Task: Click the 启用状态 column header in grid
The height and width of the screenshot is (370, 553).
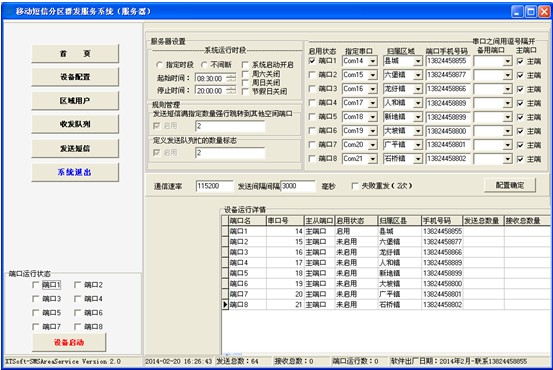Action: point(356,221)
